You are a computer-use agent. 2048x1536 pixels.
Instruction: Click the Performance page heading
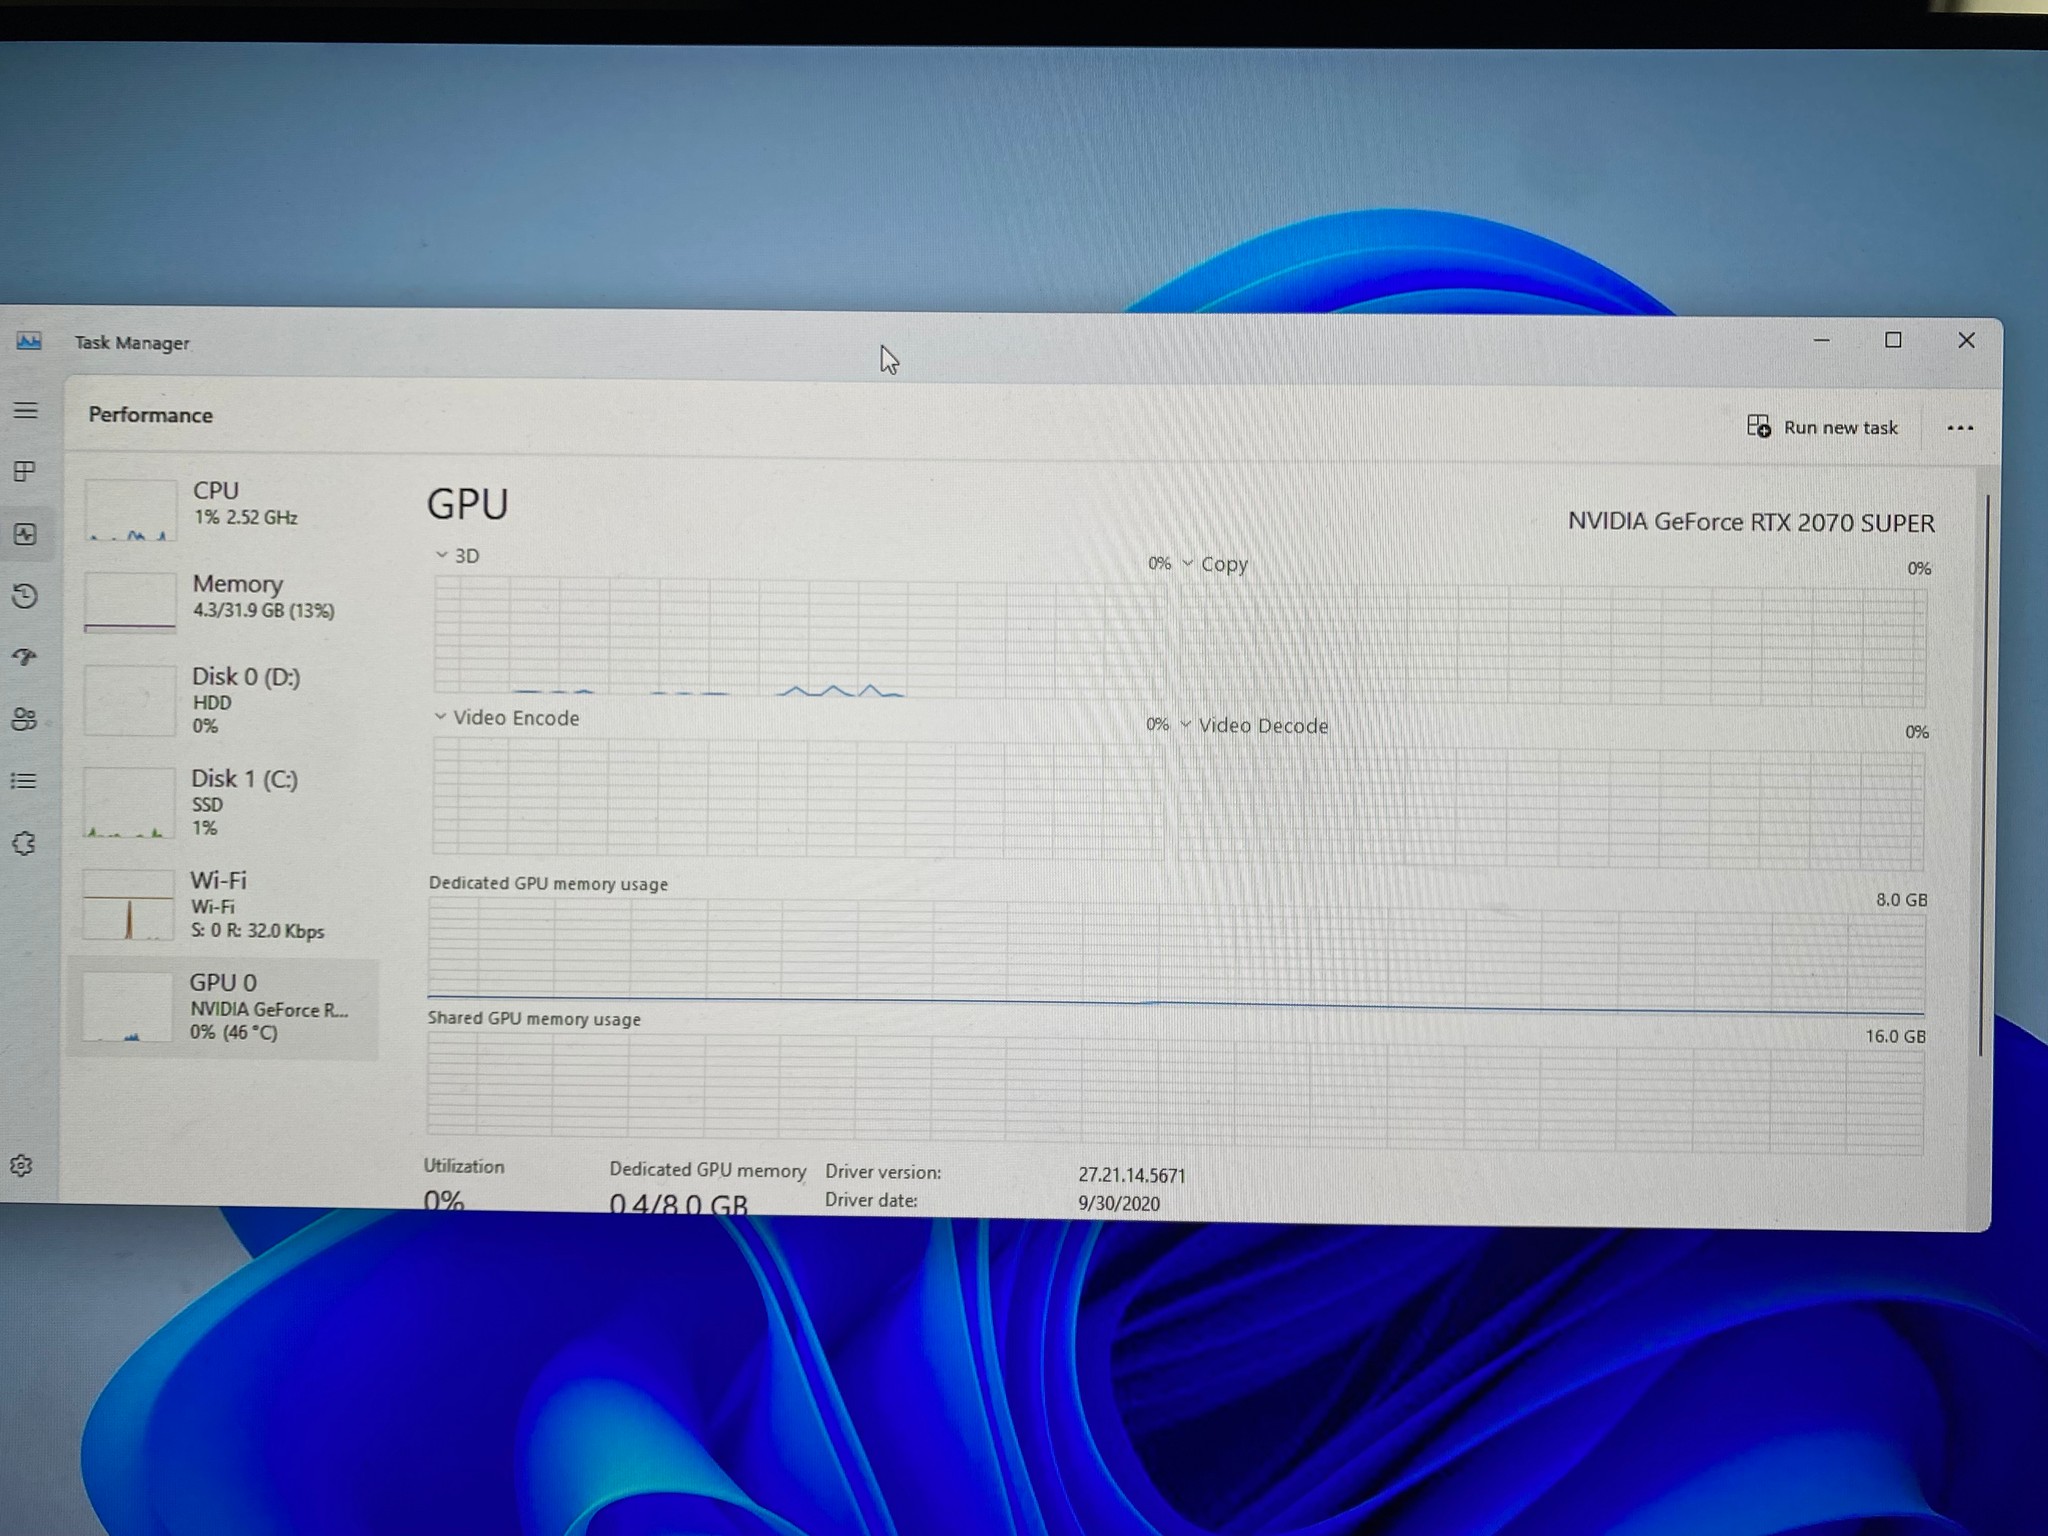(151, 414)
